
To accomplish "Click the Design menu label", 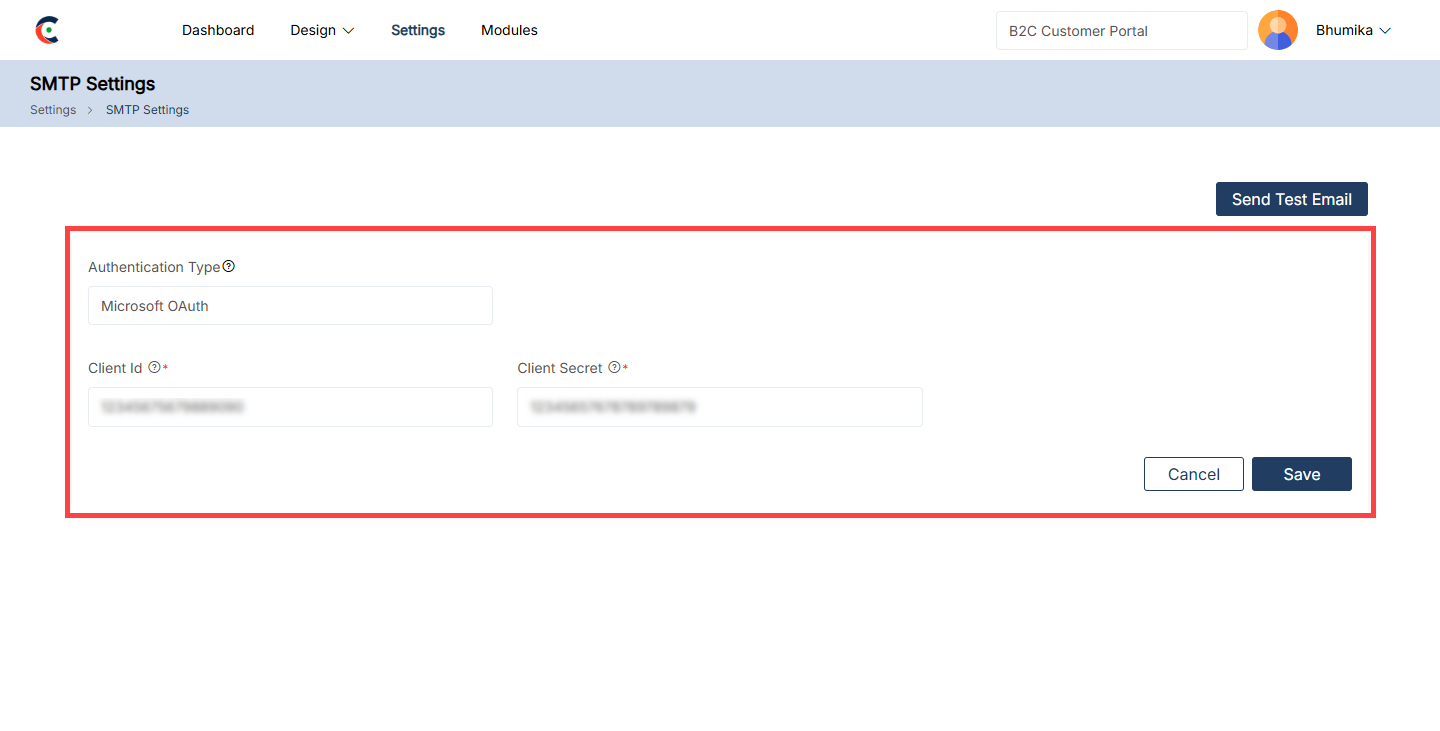I will click(x=313, y=30).
